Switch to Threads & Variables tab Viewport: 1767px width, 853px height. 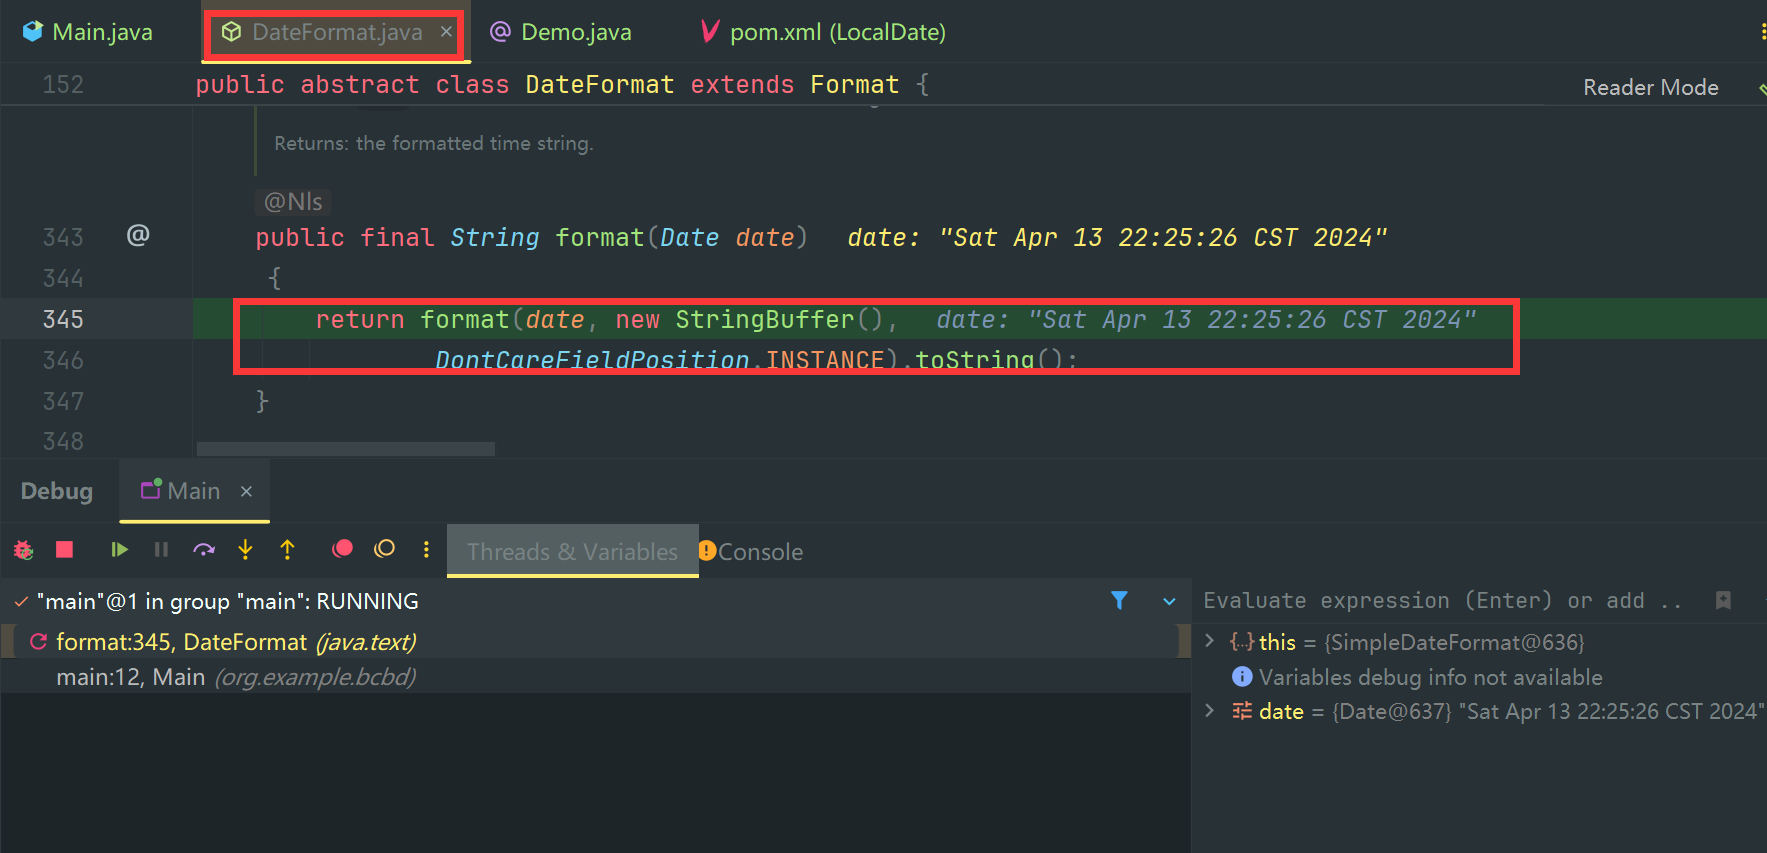572,552
